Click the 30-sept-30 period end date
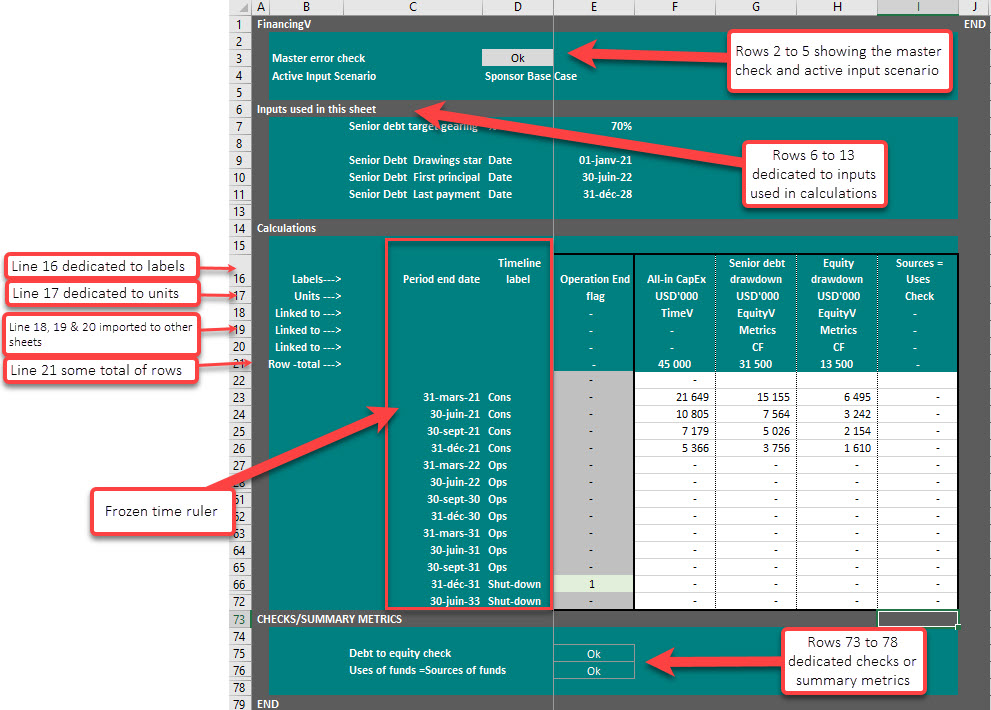The width and height of the screenshot is (991, 710). [453, 500]
